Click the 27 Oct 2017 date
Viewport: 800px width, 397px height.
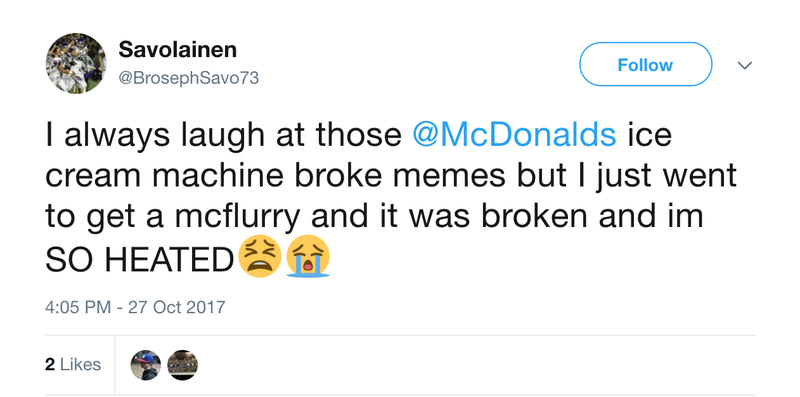coord(177,307)
